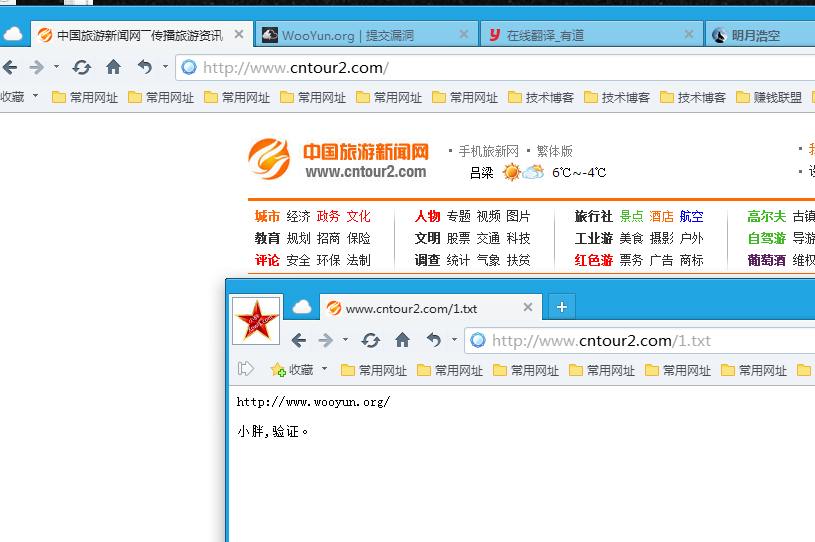Reload page in top browser window
The height and width of the screenshot is (542, 815).
pyautogui.click(x=82, y=67)
